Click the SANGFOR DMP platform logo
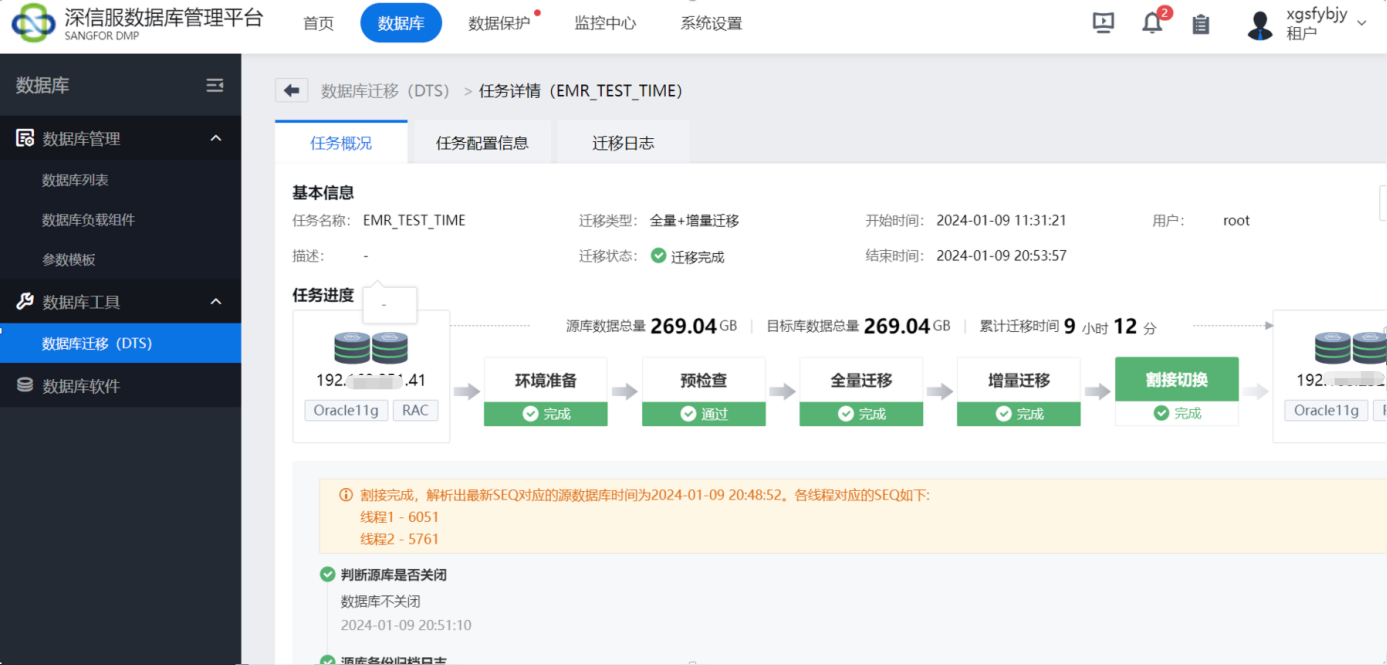Image resolution: width=1387 pixels, height=665 pixels. coord(33,23)
